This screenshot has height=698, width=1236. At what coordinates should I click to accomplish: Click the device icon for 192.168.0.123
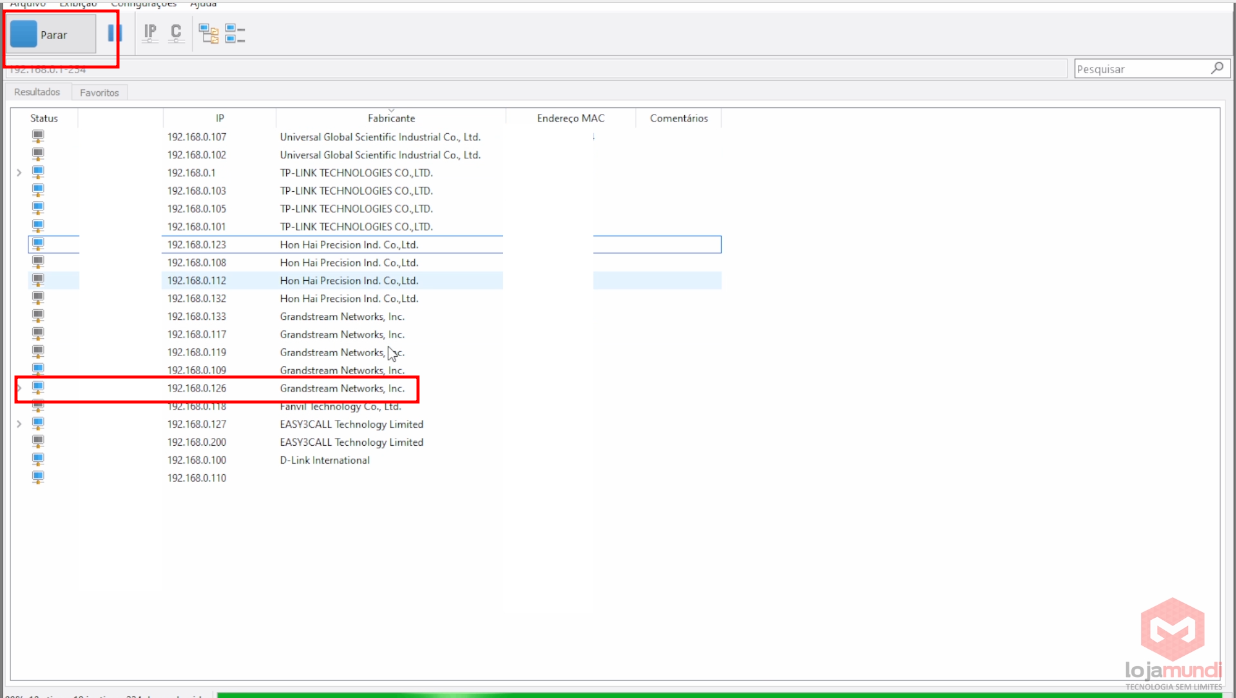(x=38, y=244)
